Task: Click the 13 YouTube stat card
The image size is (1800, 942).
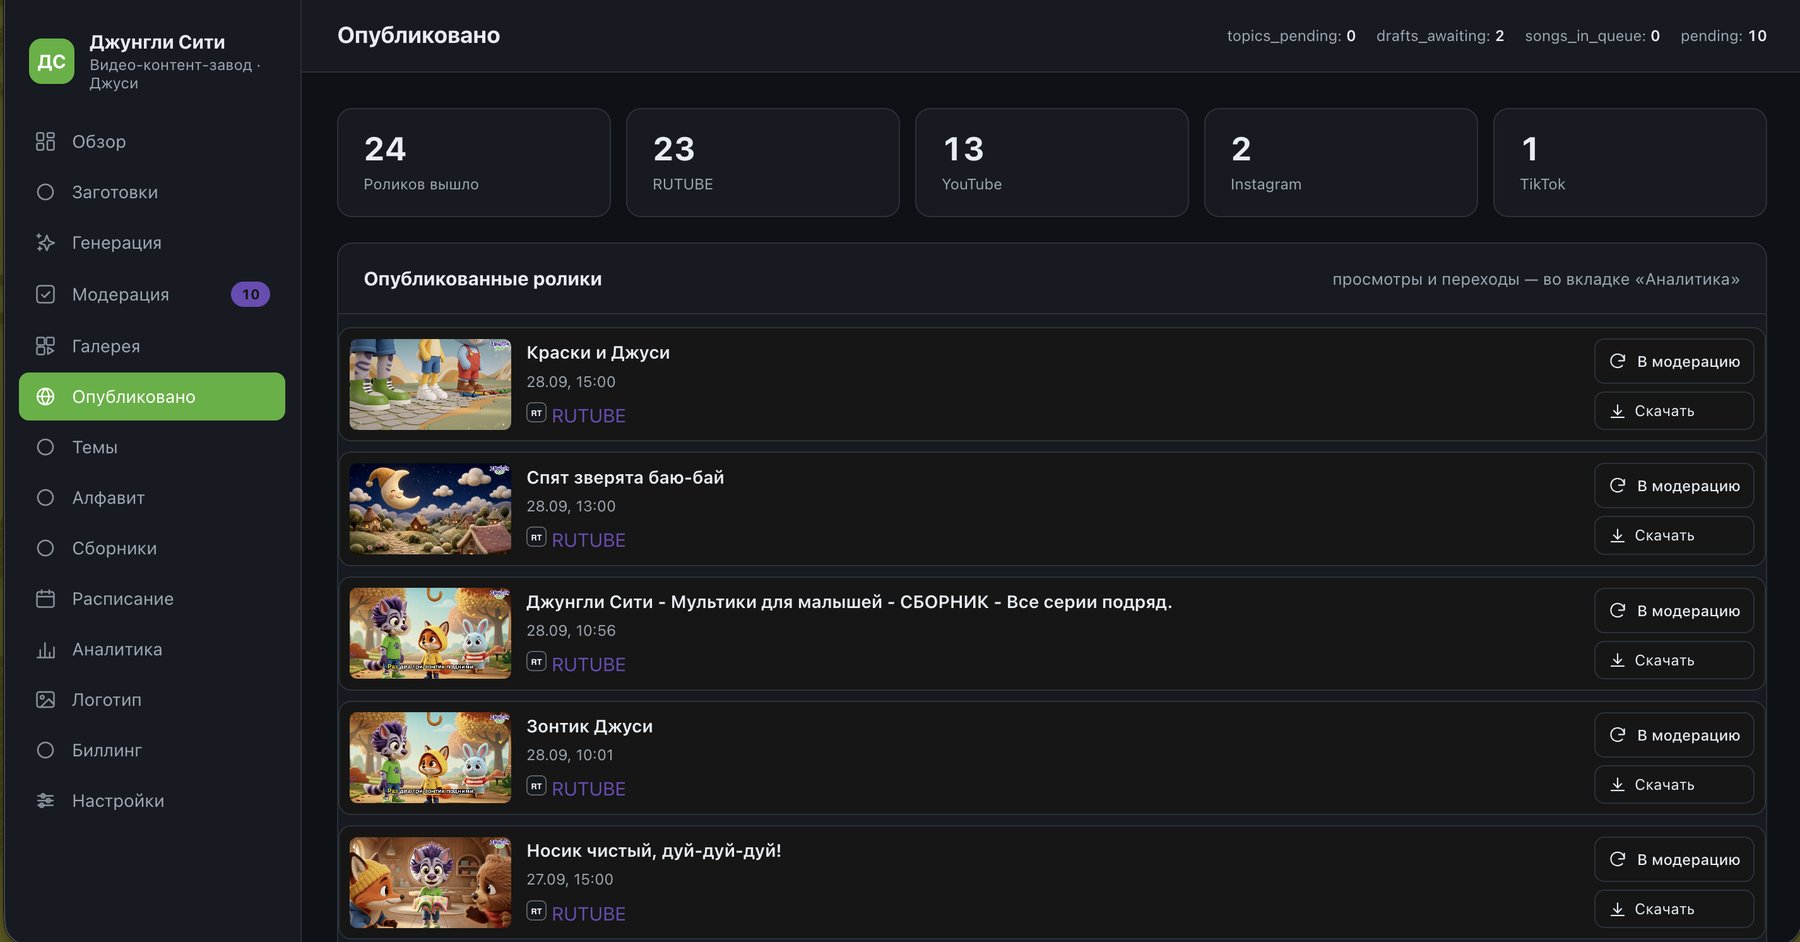Action: (1051, 163)
